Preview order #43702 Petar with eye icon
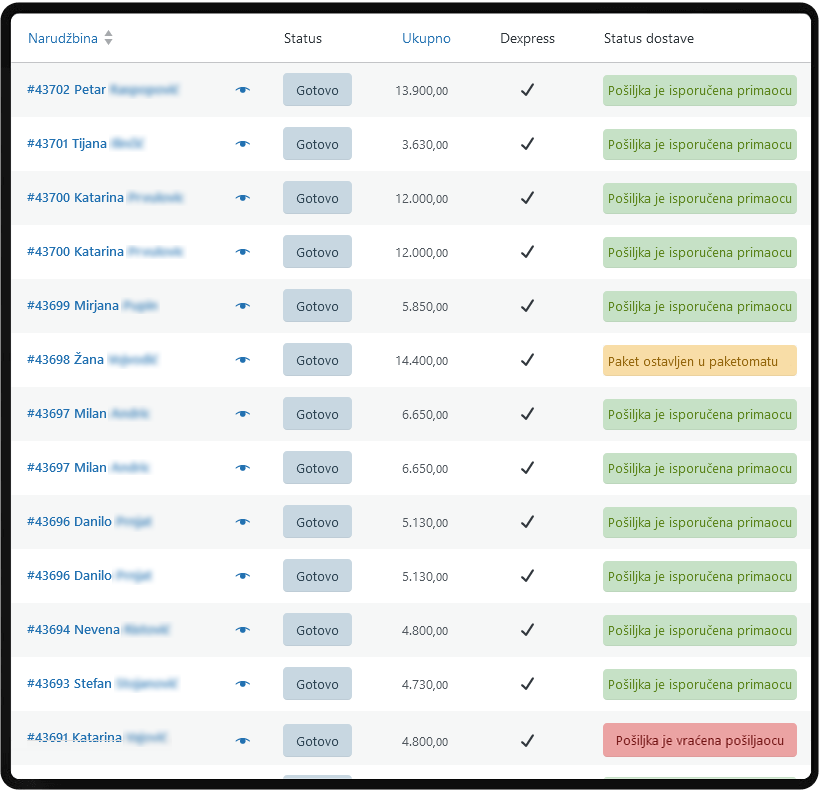This screenshot has width=821, height=790. coord(242,90)
